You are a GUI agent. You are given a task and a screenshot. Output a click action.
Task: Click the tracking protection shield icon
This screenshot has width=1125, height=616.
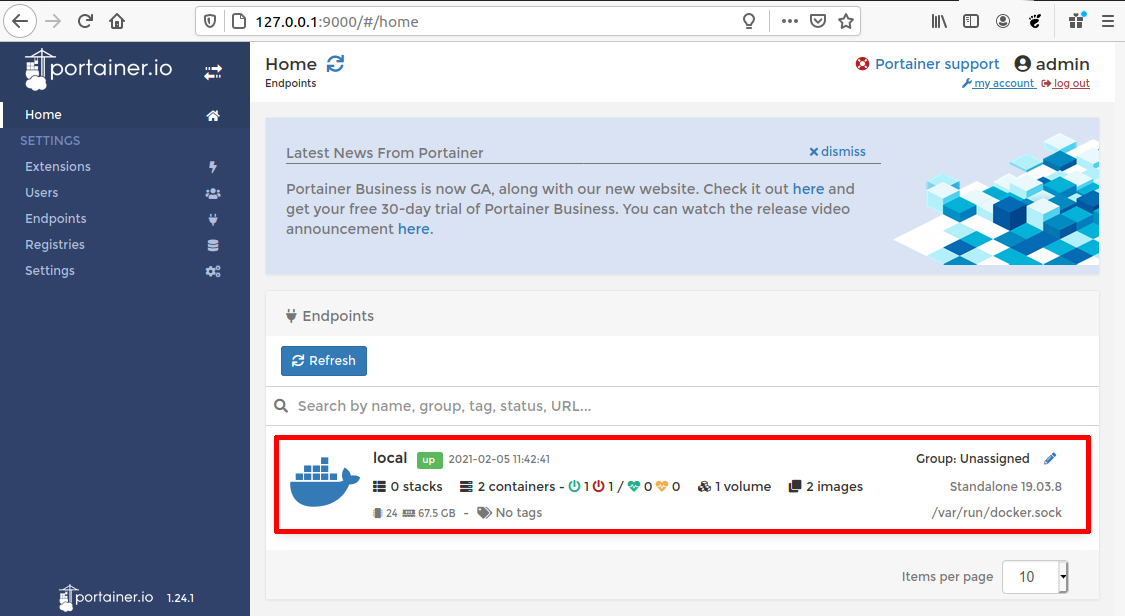pos(210,22)
